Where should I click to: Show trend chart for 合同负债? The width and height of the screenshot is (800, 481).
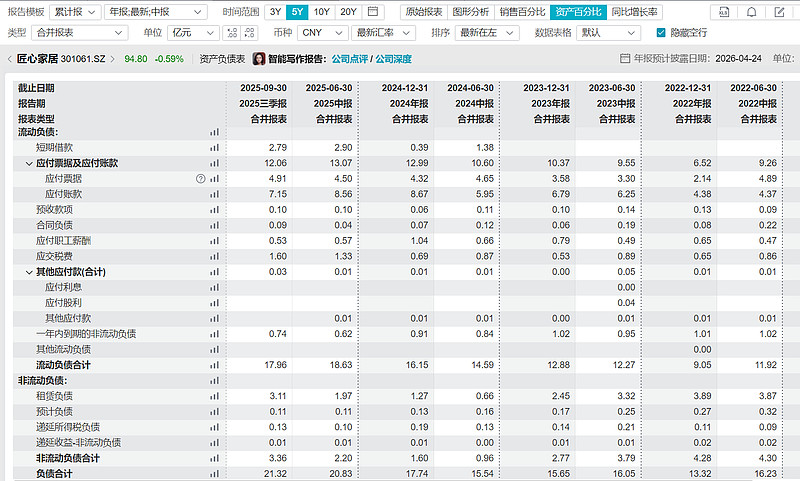click(x=214, y=225)
